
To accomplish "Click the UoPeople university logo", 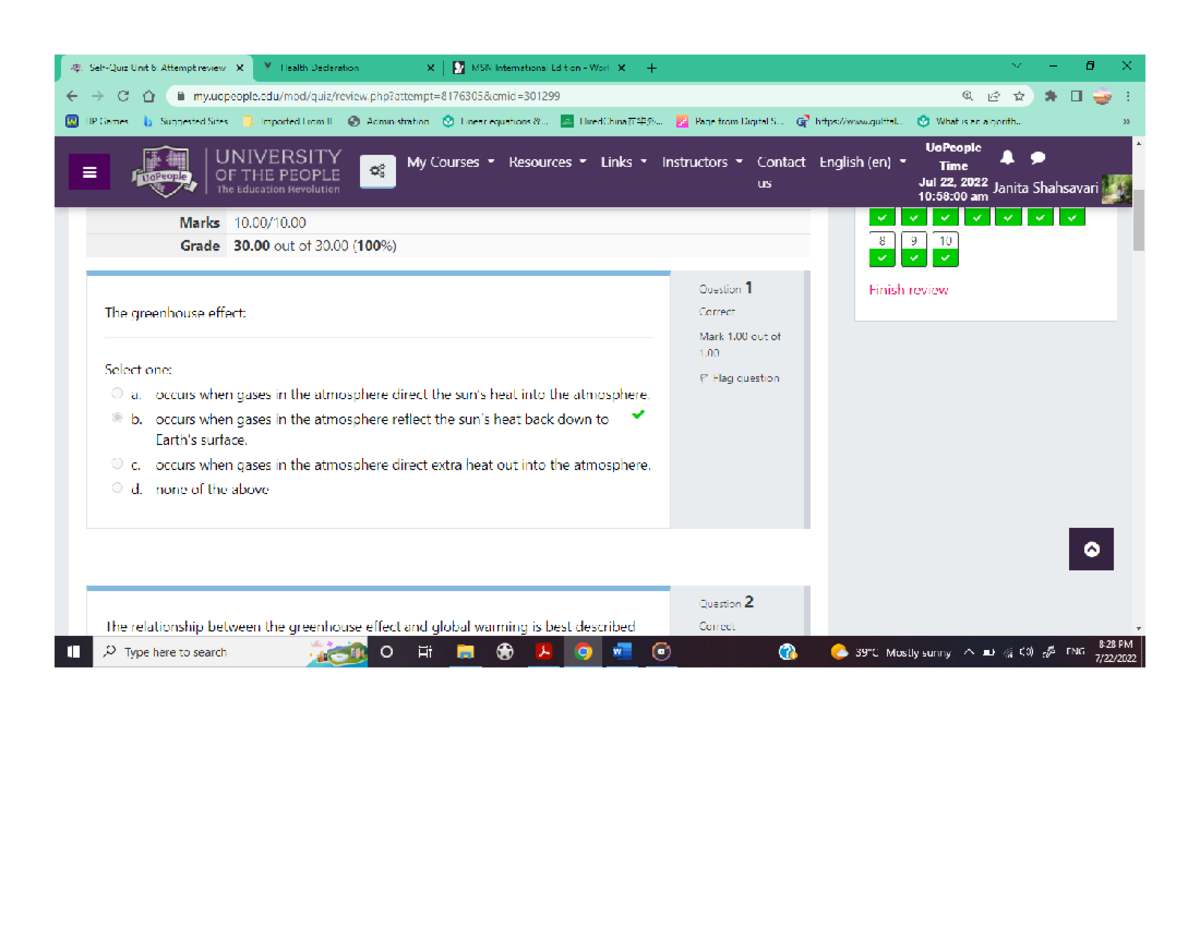I will coord(163,170).
